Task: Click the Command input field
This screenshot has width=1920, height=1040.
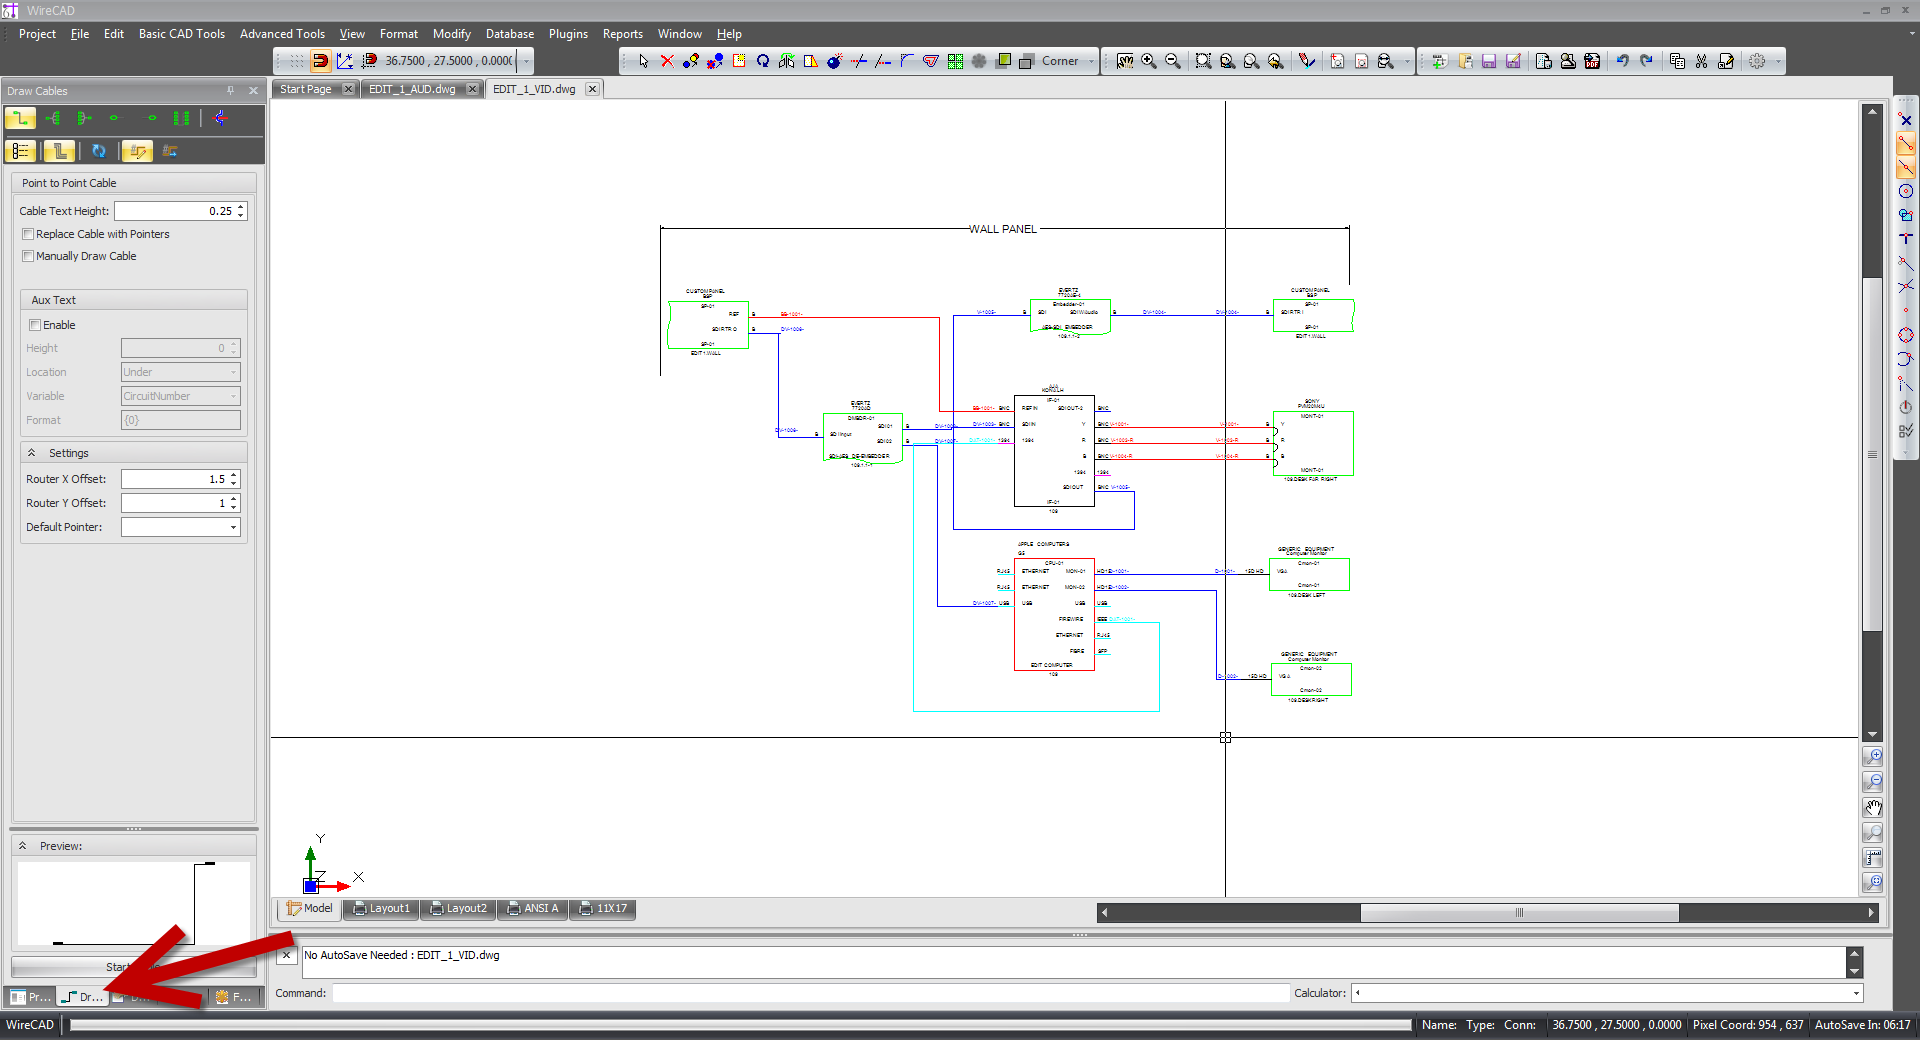Action: tap(810, 993)
